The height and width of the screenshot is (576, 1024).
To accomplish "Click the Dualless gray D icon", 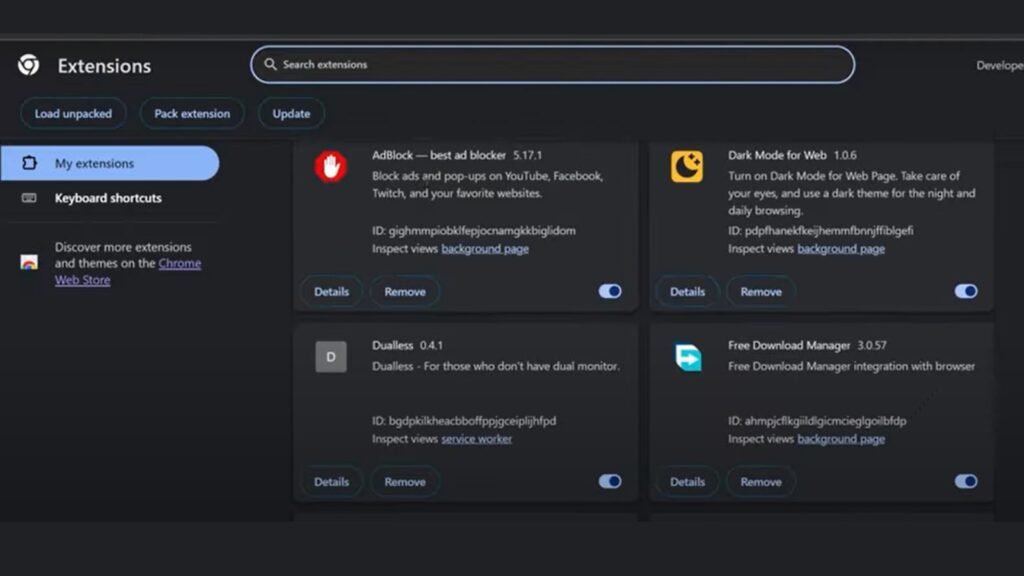I will [x=330, y=357].
